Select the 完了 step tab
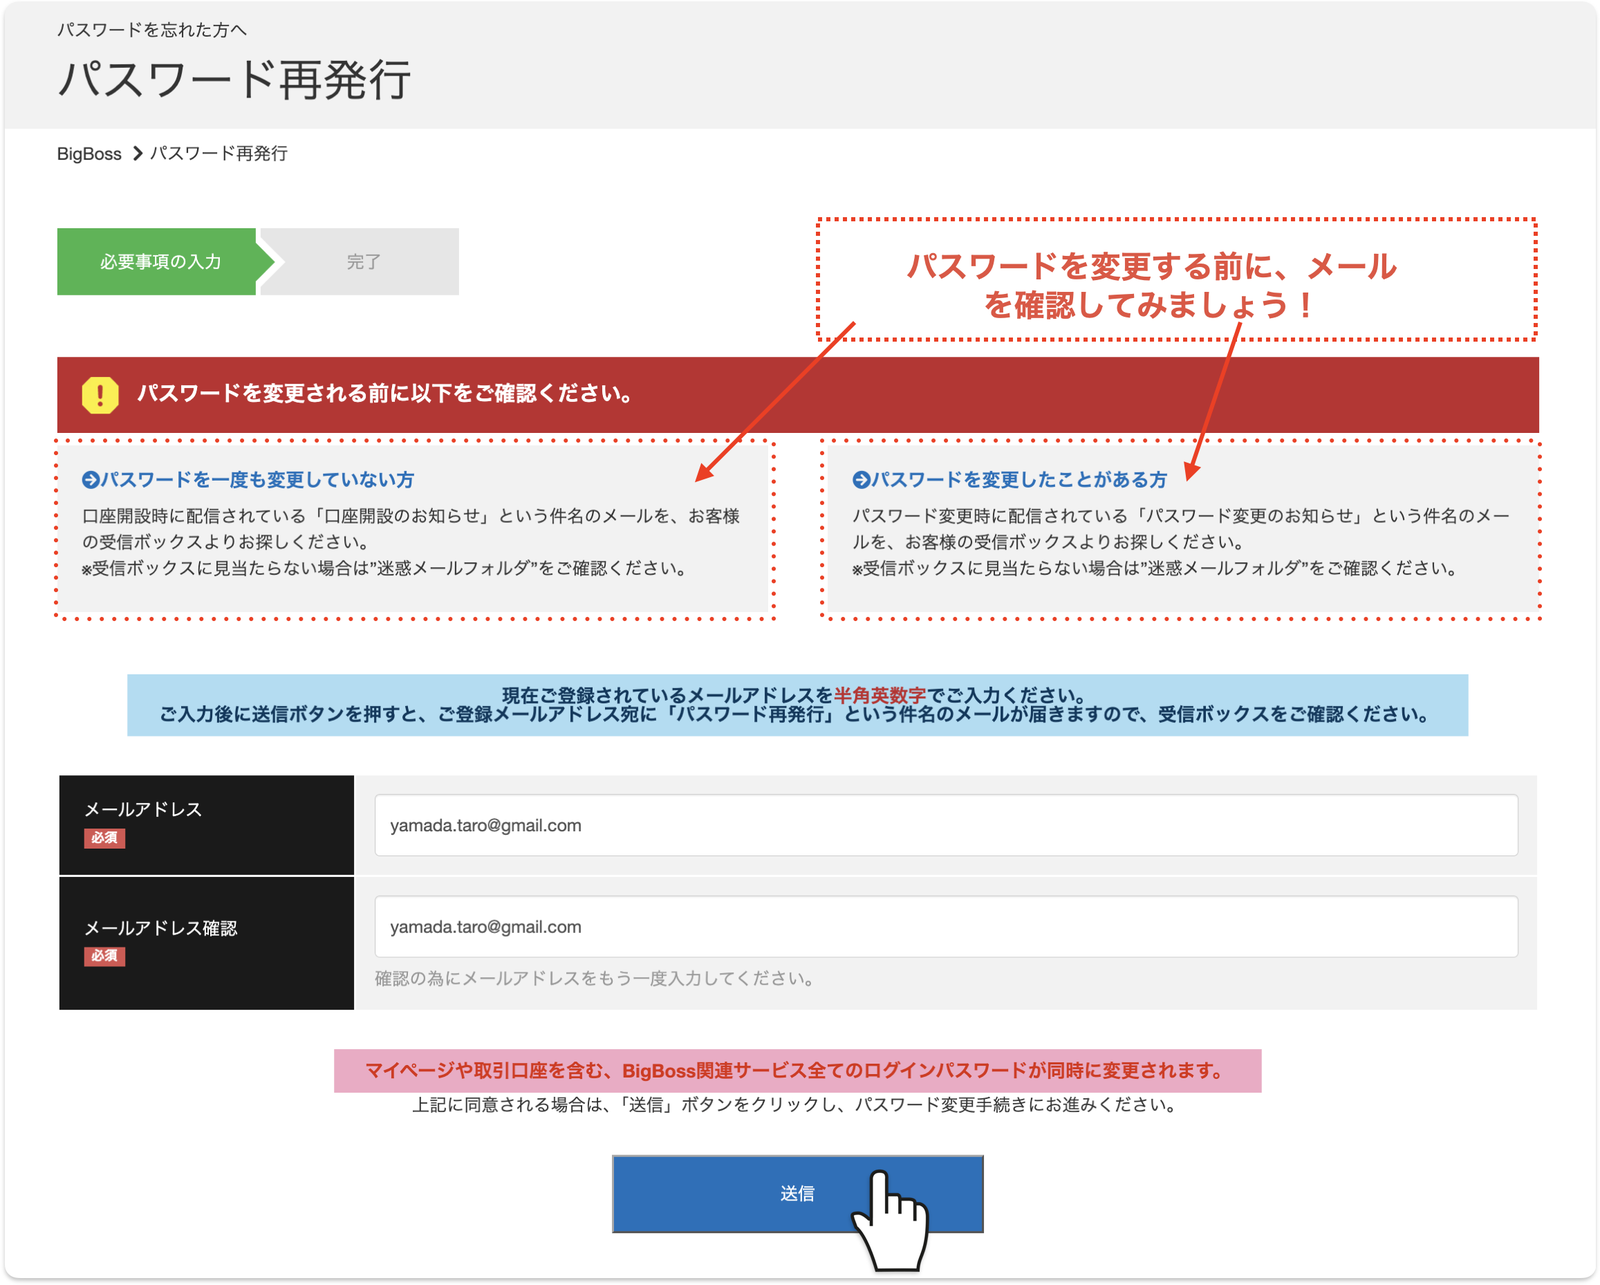 (363, 262)
